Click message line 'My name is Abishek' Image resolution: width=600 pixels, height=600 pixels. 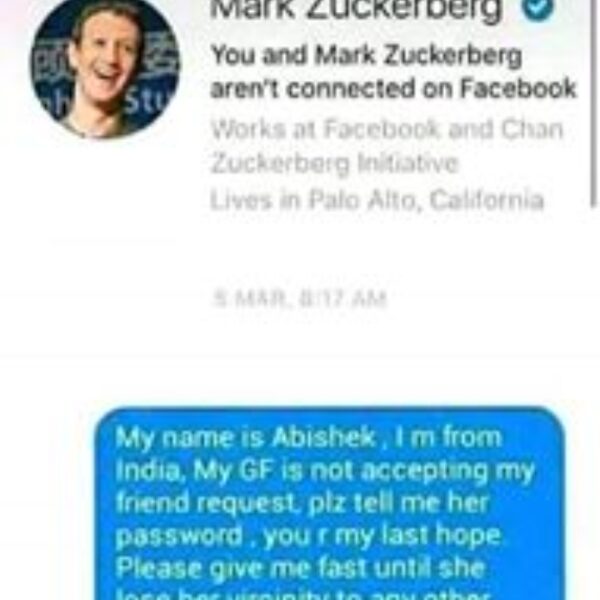[308, 438]
